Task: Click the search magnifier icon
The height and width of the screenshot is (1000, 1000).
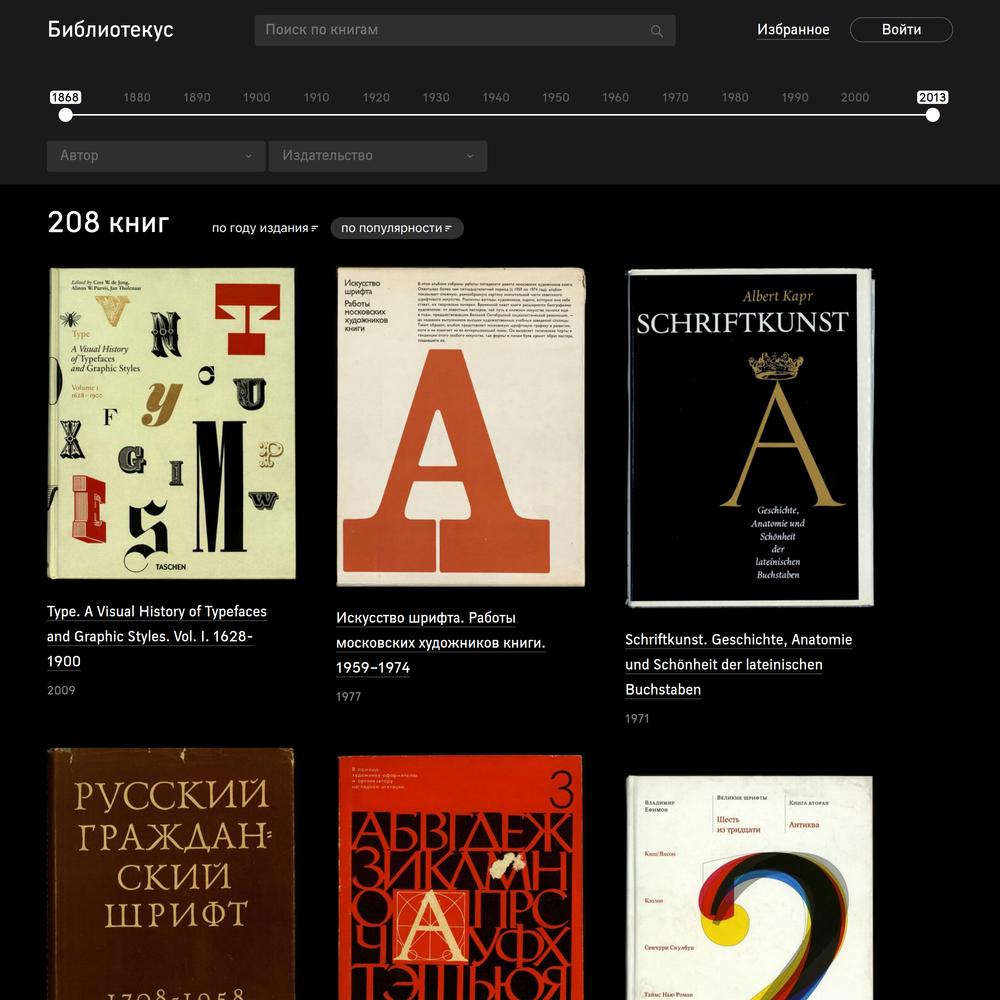Action: (x=656, y=31)
